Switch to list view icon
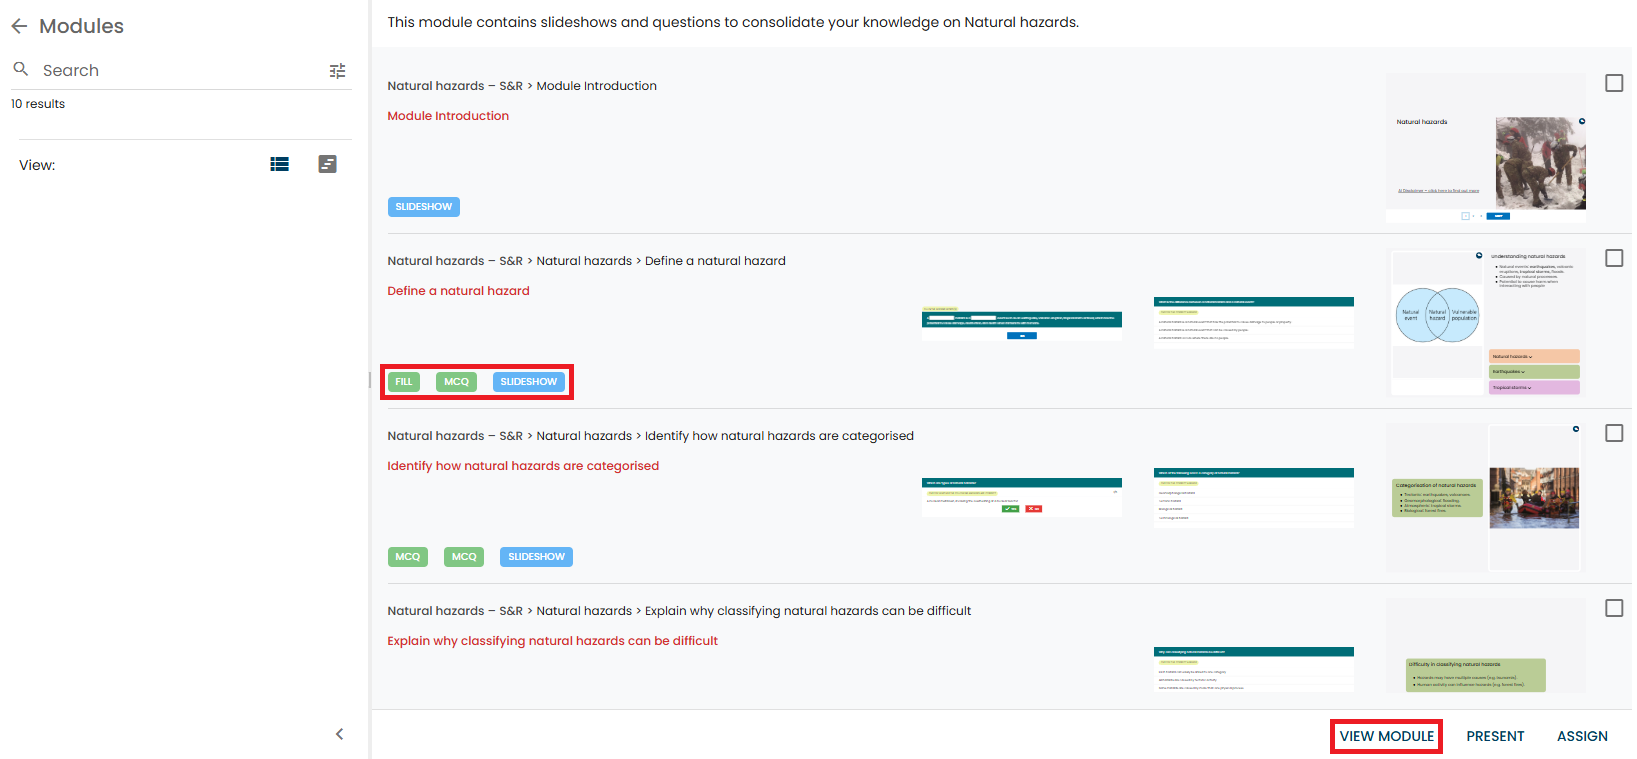The width and height of the screenshot is (1637, 759). click(279, 165)
